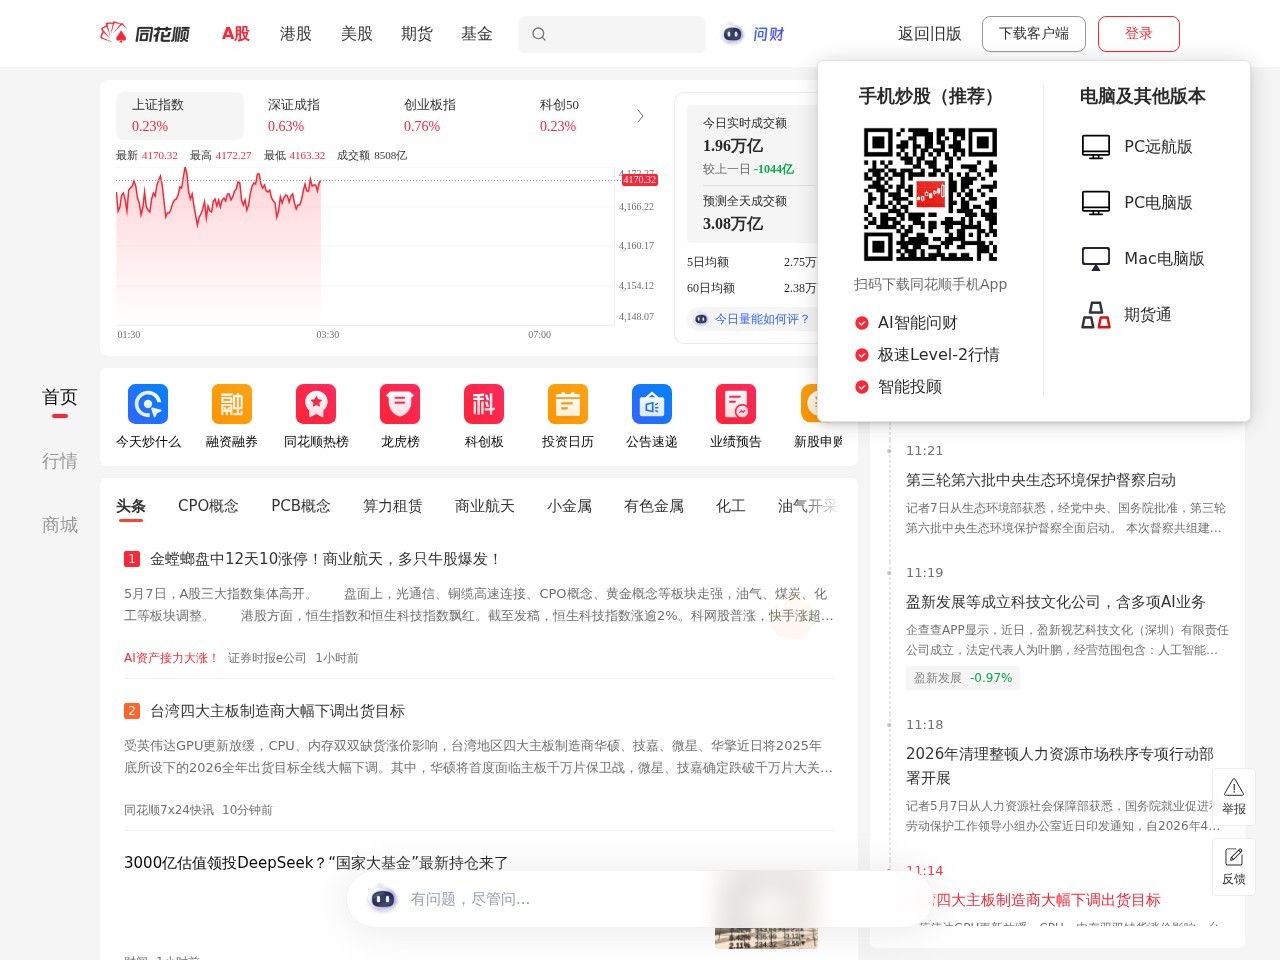Open 新股申购 shortcut icon
The height and width of the screenshot is (960, 1280).
(812, 404)
